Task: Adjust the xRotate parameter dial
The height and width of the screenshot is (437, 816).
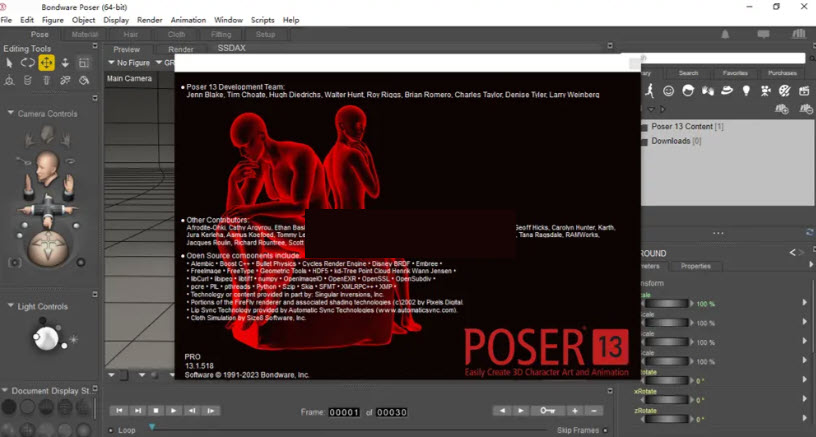Action: point(667,400)
